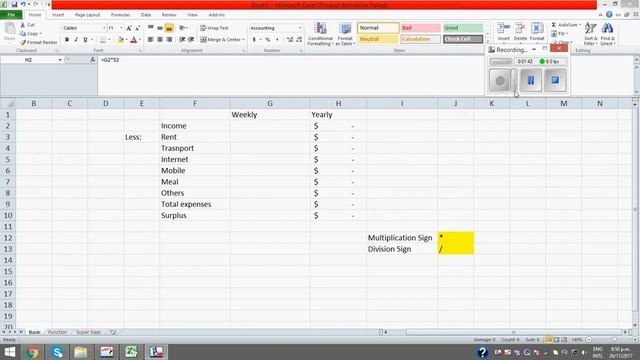The height and width of the screenshot is (360, 640).
Task: Click the Increase Font Size icon
Action: [x=129, y=28]
